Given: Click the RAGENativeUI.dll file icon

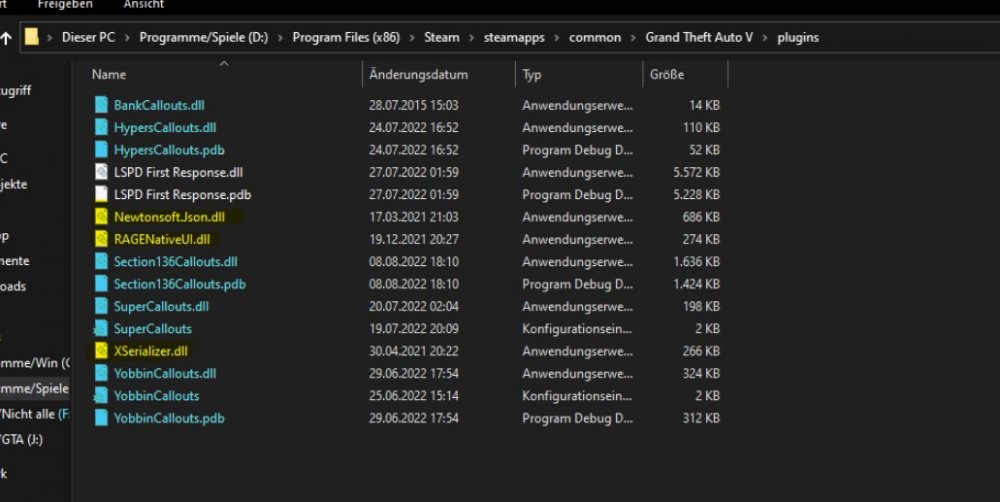Looking at the screenshot, I should 101,239.
